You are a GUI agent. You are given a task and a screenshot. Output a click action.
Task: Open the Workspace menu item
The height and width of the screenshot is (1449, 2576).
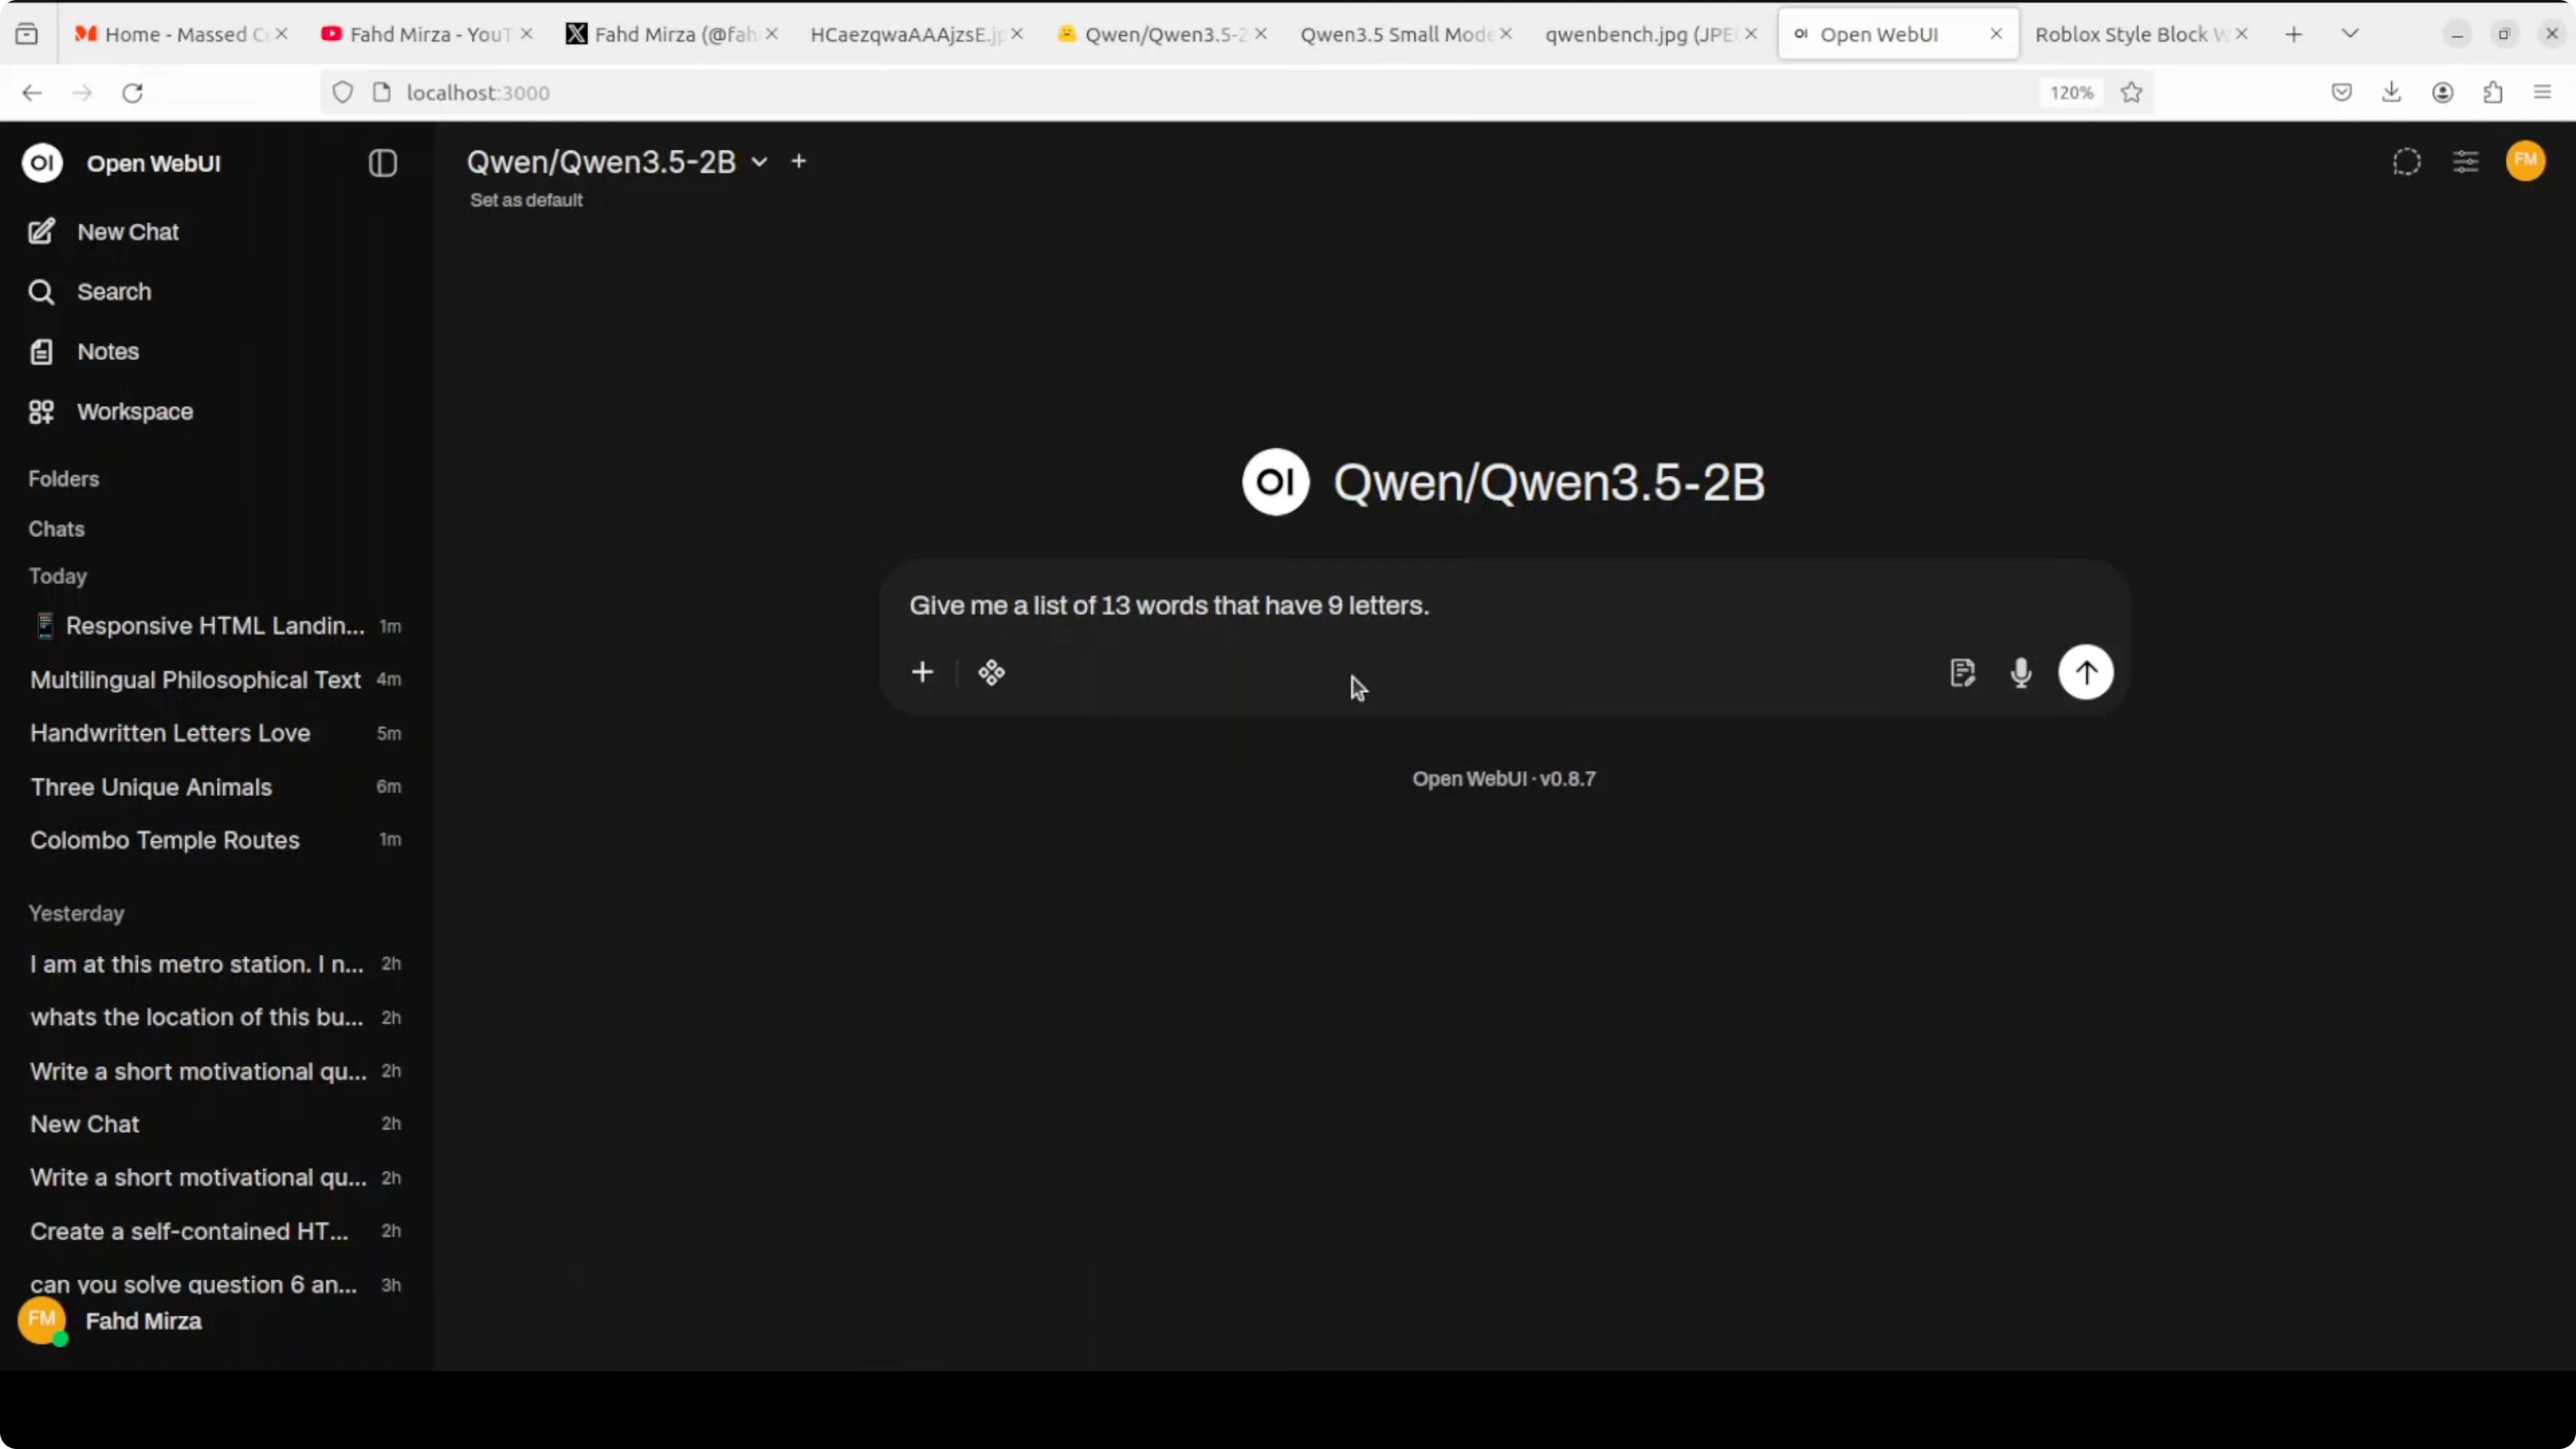pyautogui.click(x=134, y=412)
